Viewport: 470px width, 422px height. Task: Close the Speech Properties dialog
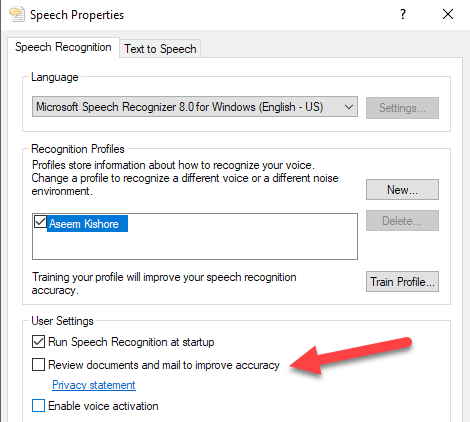pos(448,14)
